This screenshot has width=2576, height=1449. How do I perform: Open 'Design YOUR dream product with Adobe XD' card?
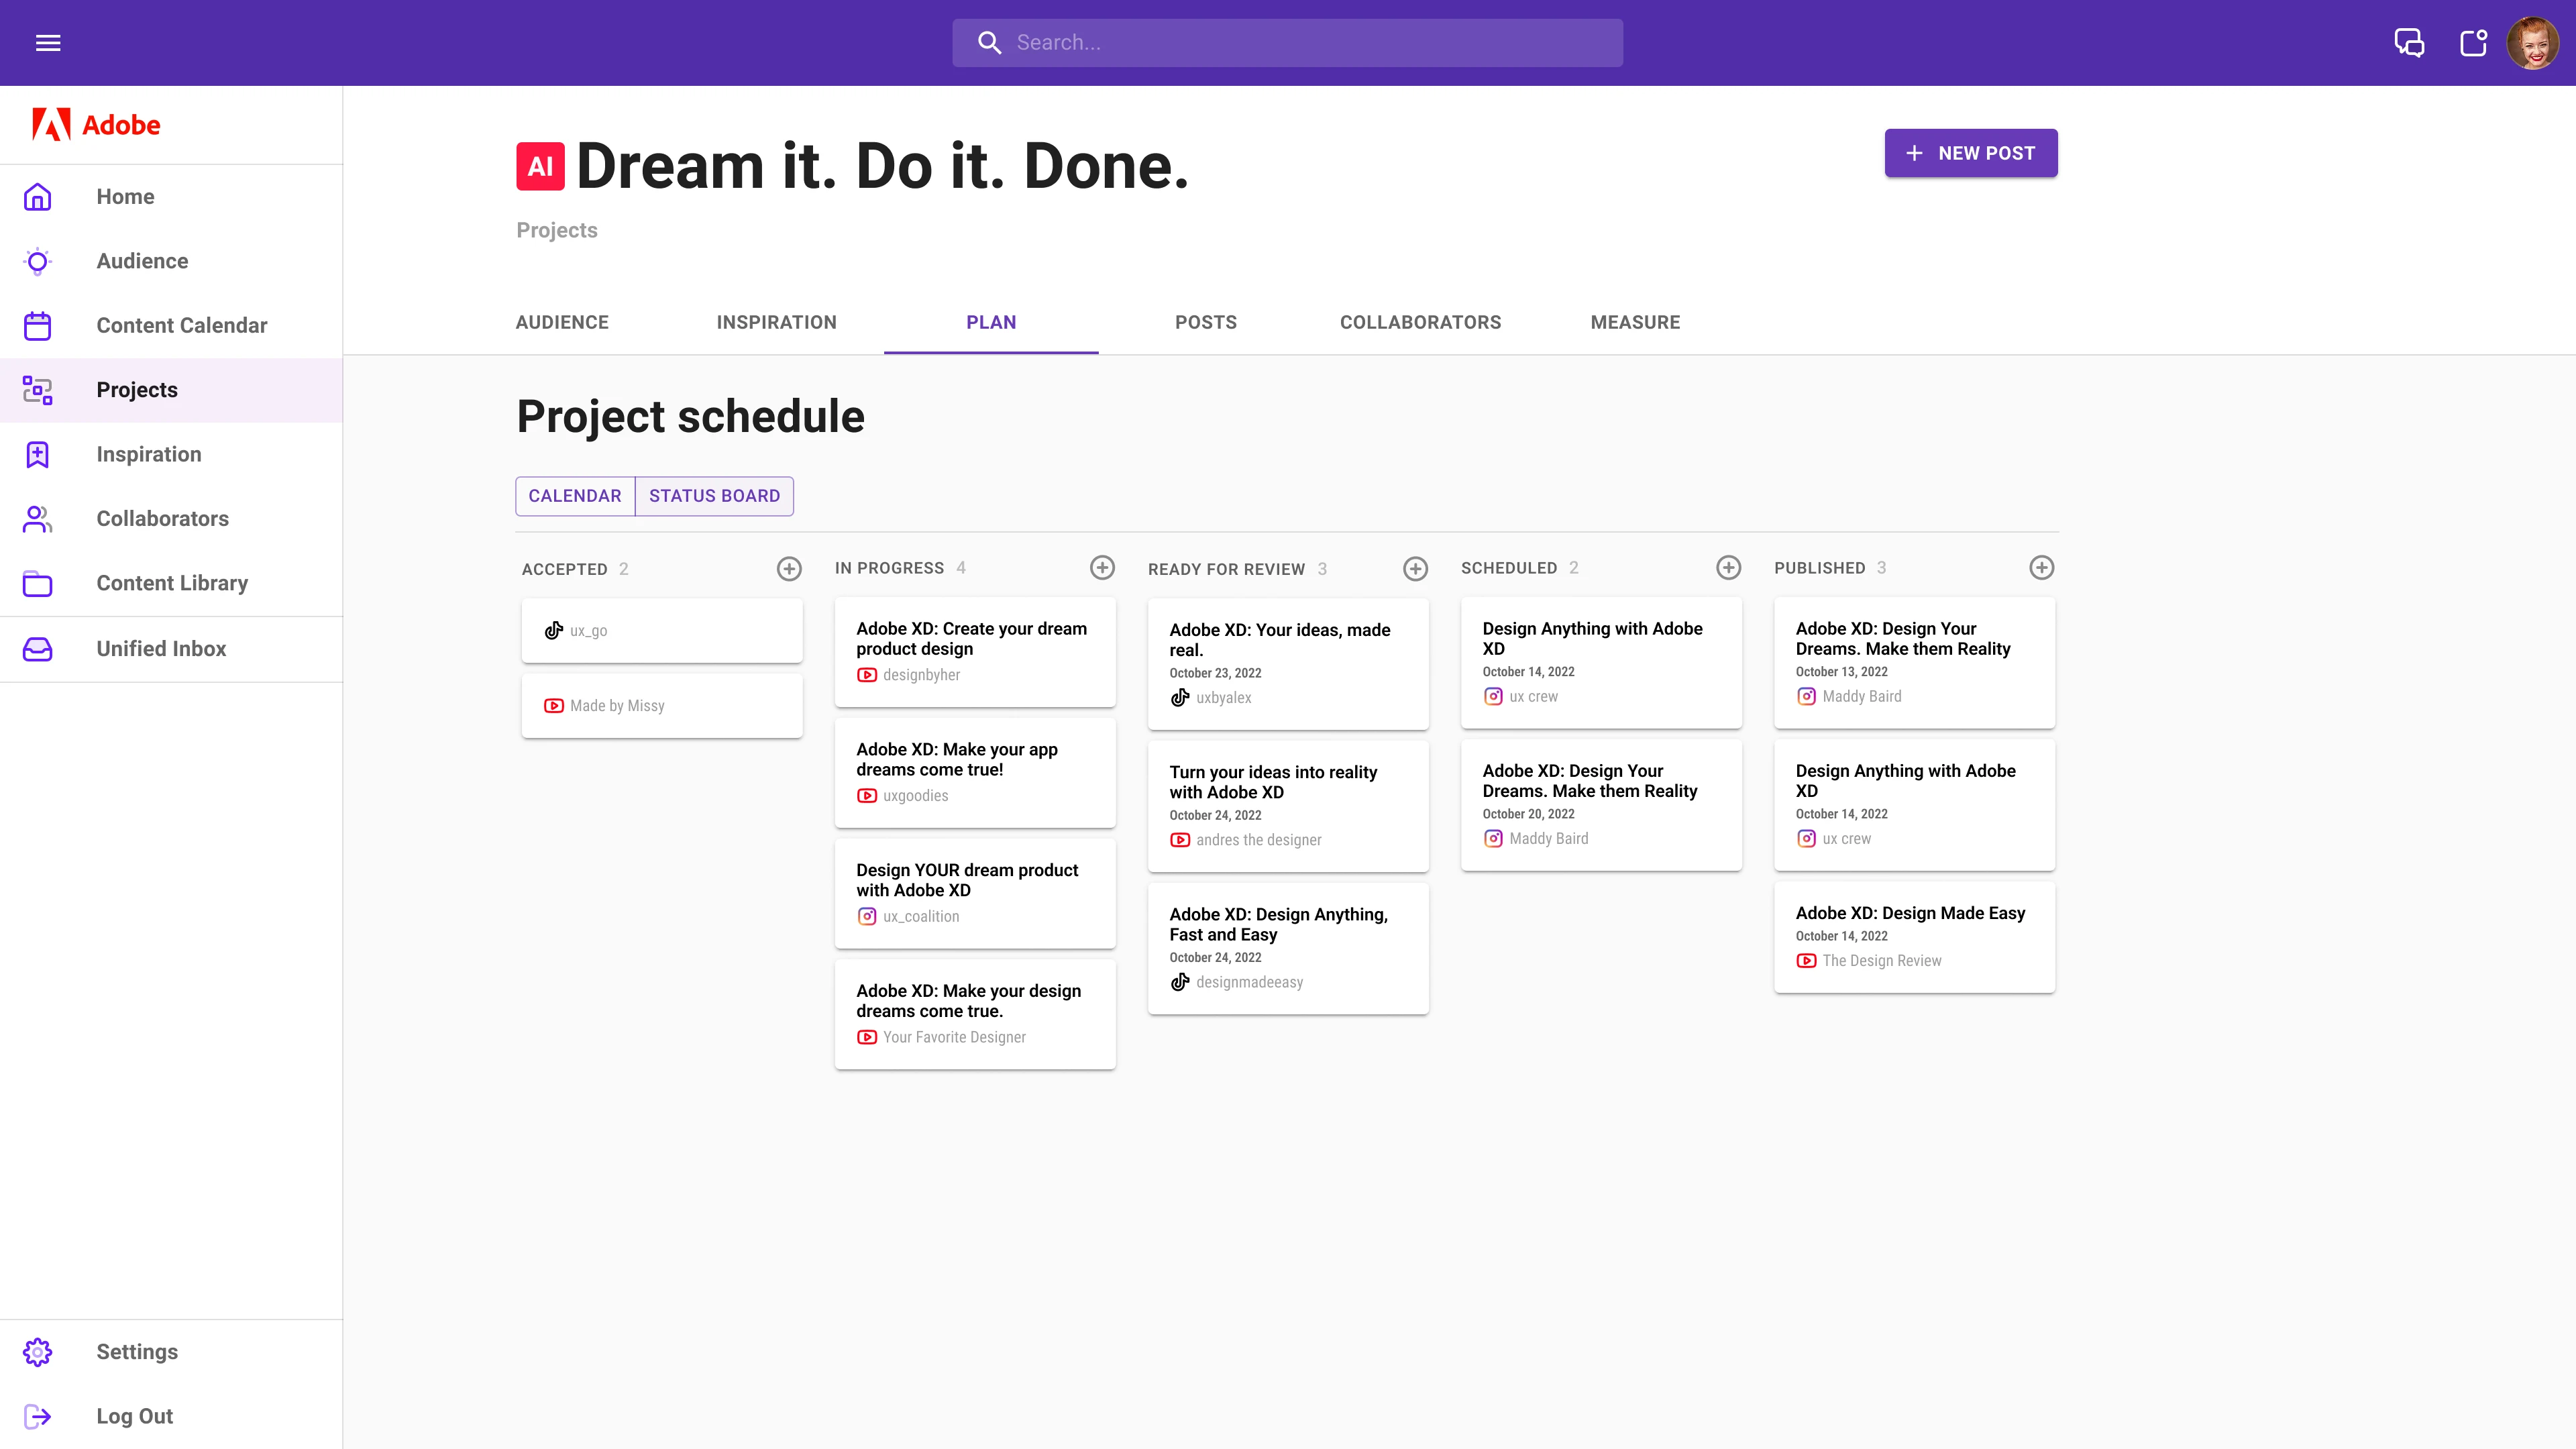tap(975, 894)
